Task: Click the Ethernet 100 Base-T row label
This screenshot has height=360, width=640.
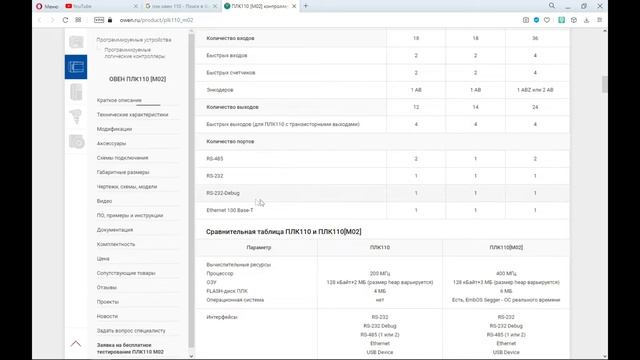Action: (230, 210)
